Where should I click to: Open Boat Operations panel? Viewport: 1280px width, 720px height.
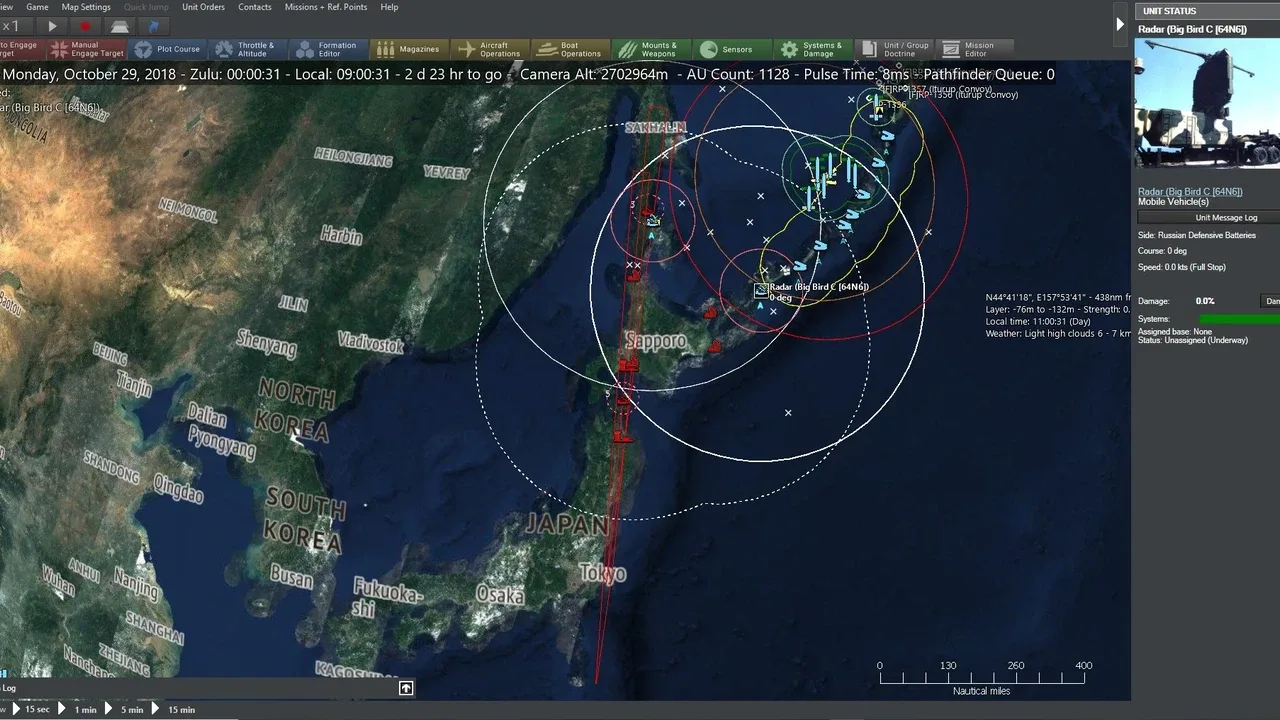(x=570, y=49)
